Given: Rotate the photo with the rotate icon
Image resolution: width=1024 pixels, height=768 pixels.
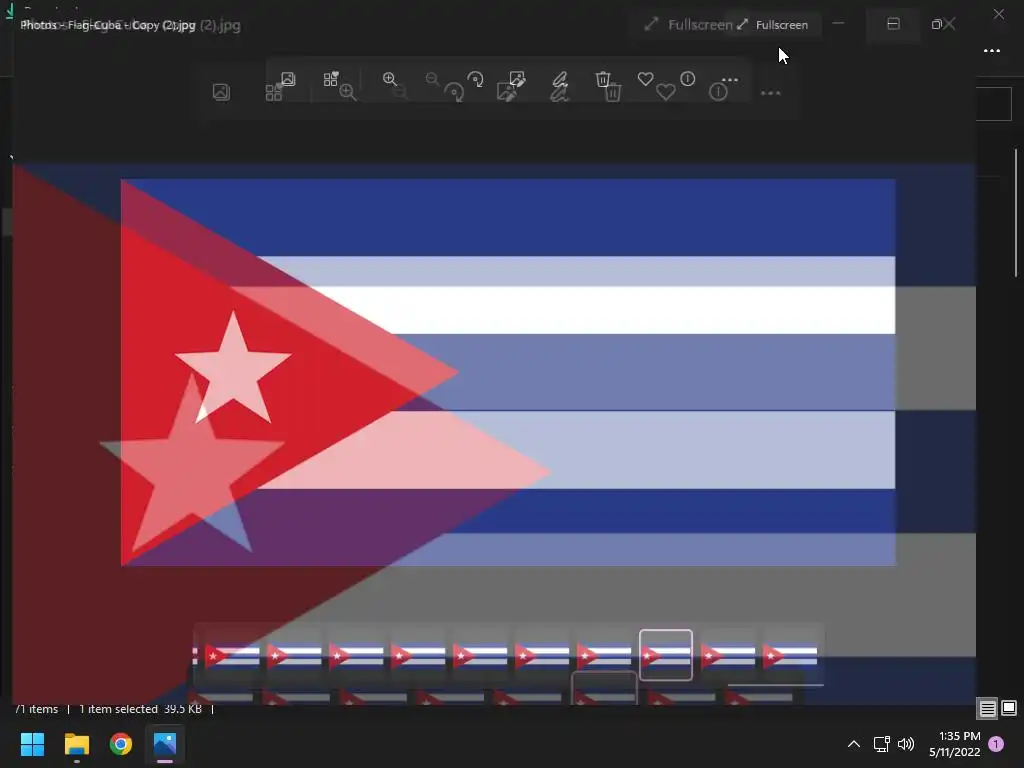Looking at the screenshot, I should [476, 80].
